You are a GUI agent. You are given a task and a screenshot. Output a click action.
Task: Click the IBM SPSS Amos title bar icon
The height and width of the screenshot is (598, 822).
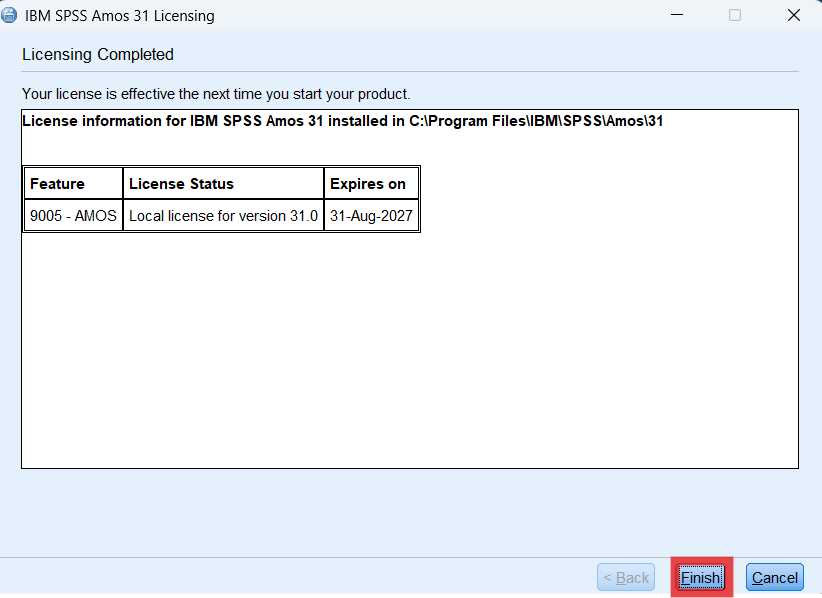(9, 15)
